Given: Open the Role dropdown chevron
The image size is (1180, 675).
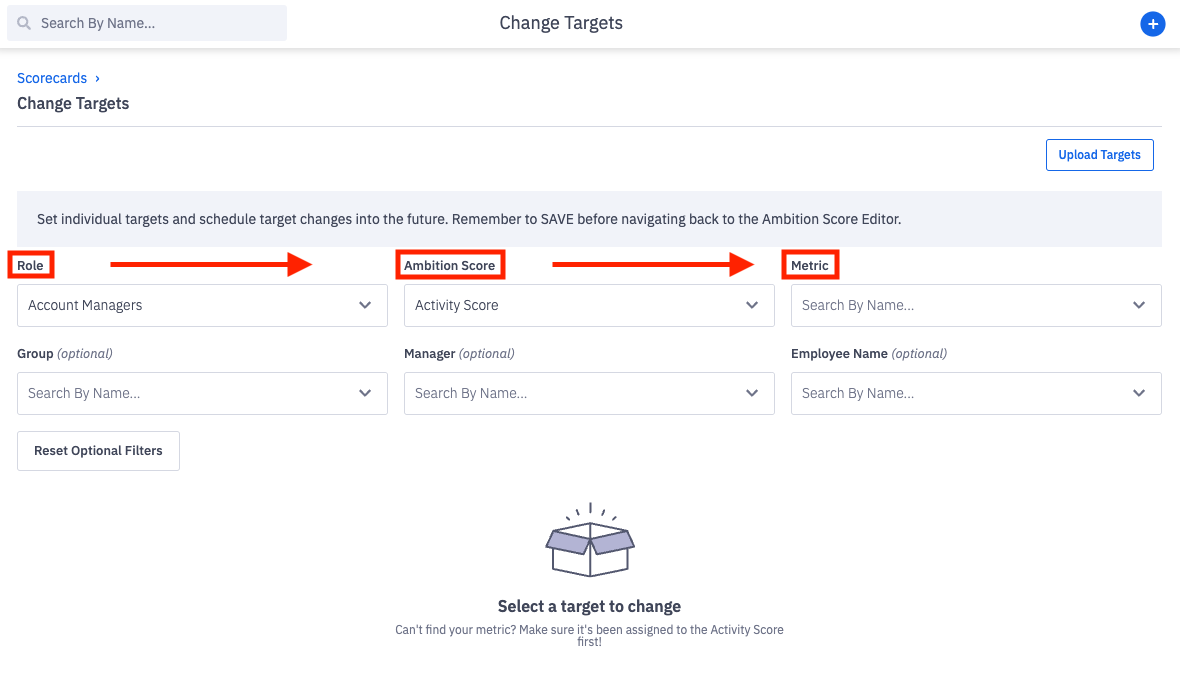Looking at the screenshot, I should click(x=365, y=305).
